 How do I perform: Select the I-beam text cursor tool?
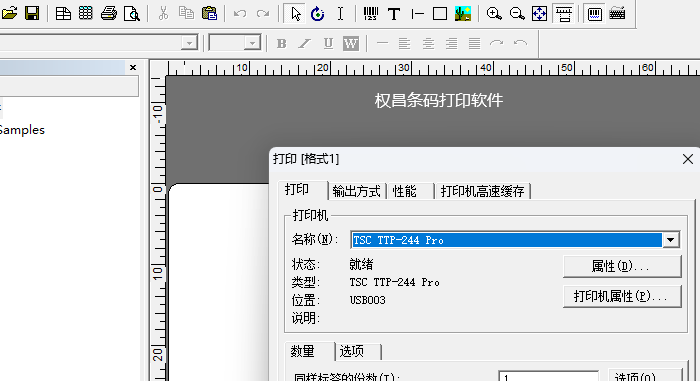(340, 14)
